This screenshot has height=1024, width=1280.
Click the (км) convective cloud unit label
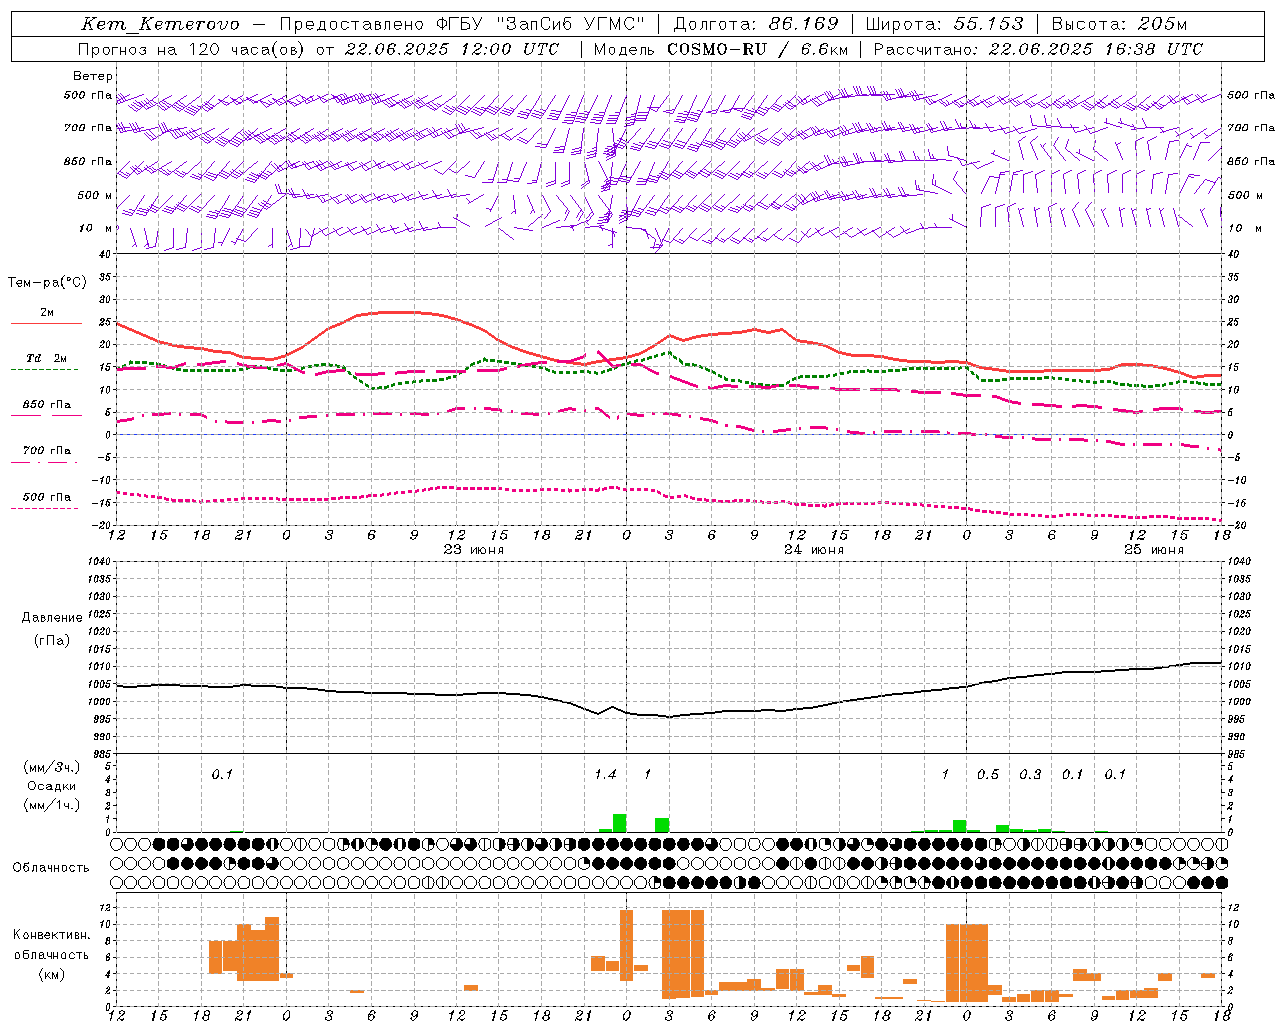52,975
